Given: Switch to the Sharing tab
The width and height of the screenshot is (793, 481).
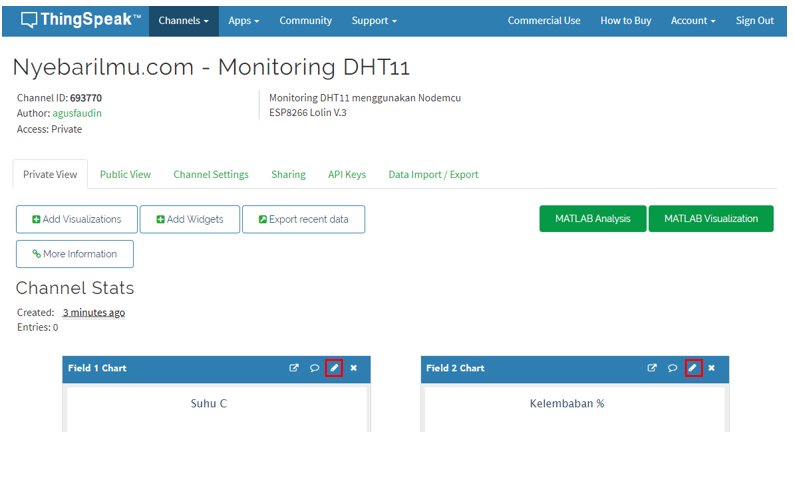Looking at the screenshot, I should pos(288,174).
